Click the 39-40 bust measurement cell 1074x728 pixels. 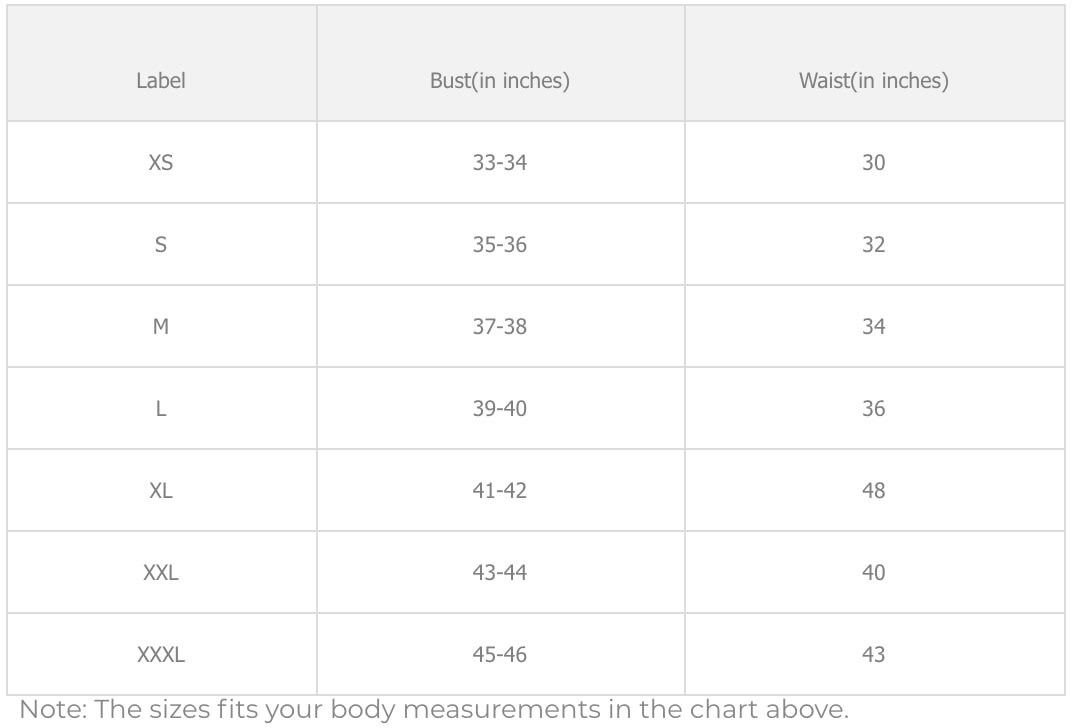click(x=500, y=409)
